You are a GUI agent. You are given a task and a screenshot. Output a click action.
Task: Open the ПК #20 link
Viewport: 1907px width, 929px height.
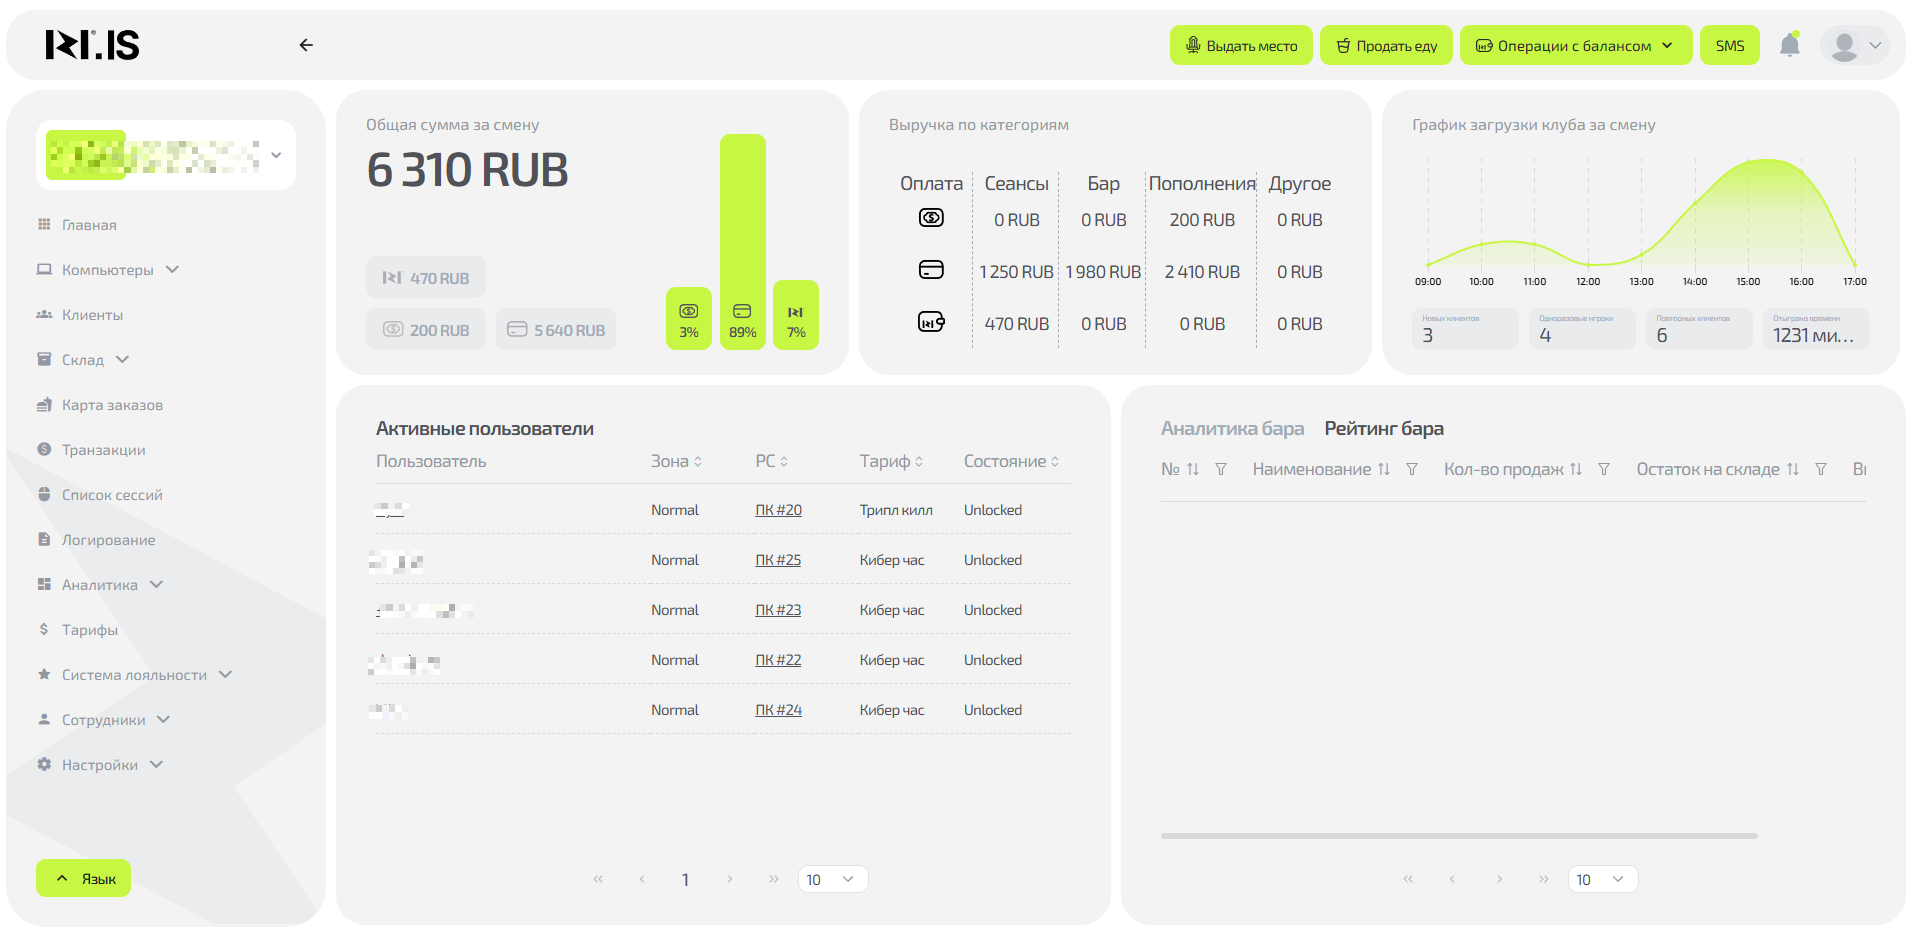click(778, 510)
